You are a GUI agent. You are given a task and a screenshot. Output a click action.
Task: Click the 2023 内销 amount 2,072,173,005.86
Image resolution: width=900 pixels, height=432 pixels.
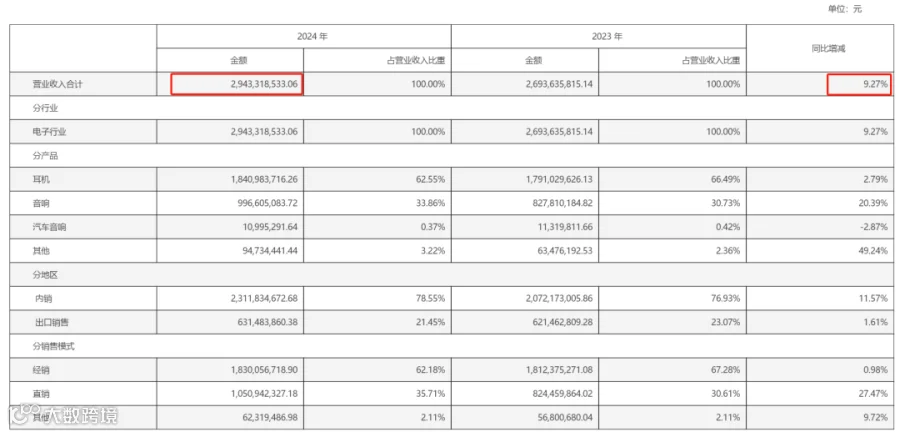pyautogui.click(x=550, y=298)
